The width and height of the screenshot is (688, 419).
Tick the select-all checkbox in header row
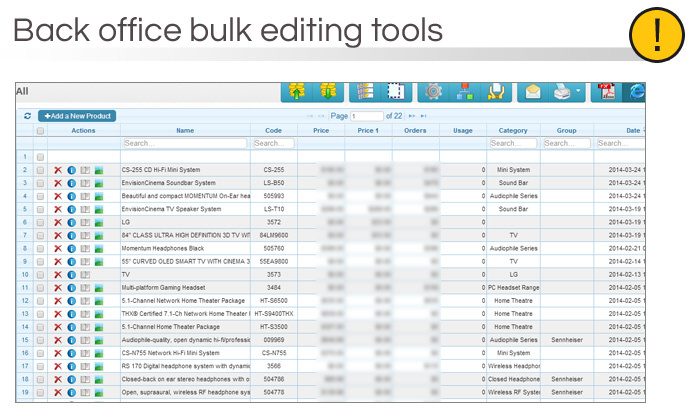40,131
